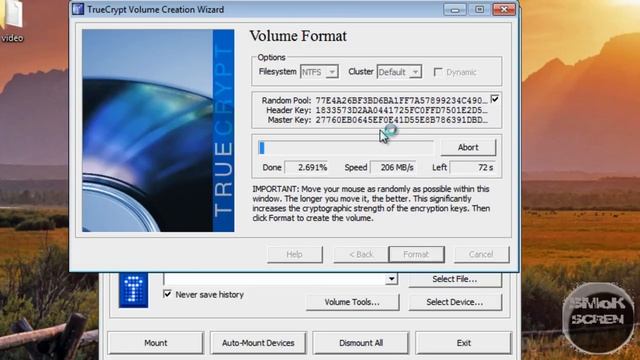The width and height of the screenshot is (640, 360).
Task: Click Dismount All button
Action: coord(361,343)
